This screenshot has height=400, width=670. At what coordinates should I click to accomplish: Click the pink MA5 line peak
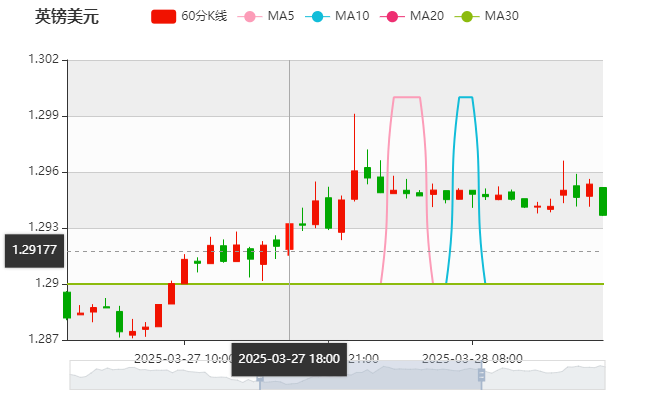click(406, 98)
